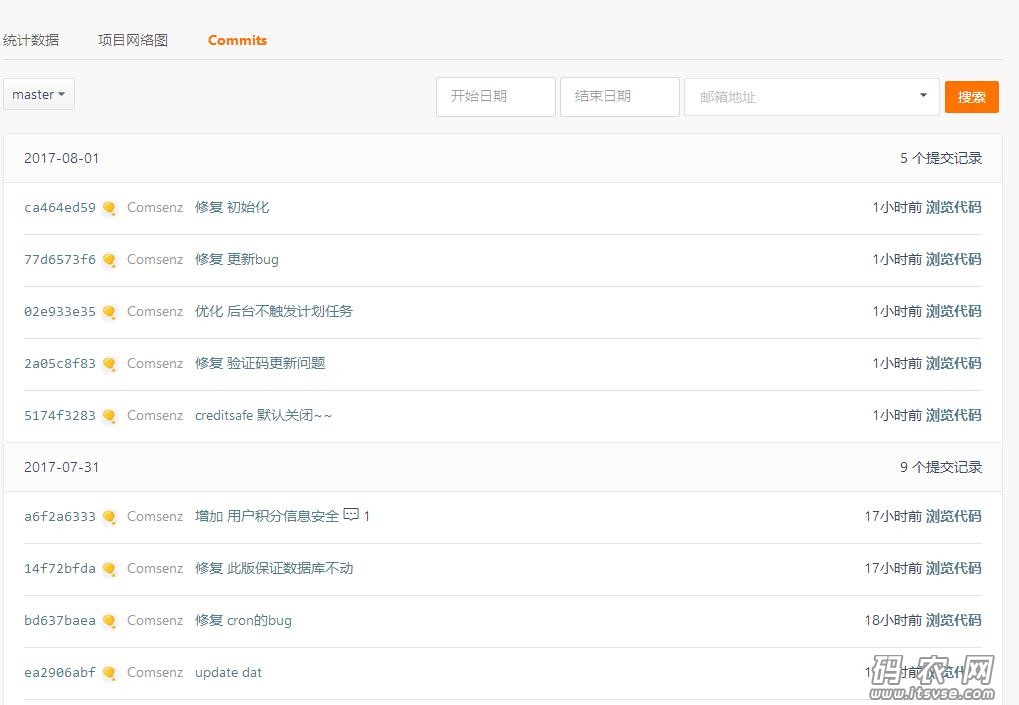The height and width of the screenshot is (705, 1019).
Task: Click the 9 个提交记录 count
Action: click(x=940, y=467)
